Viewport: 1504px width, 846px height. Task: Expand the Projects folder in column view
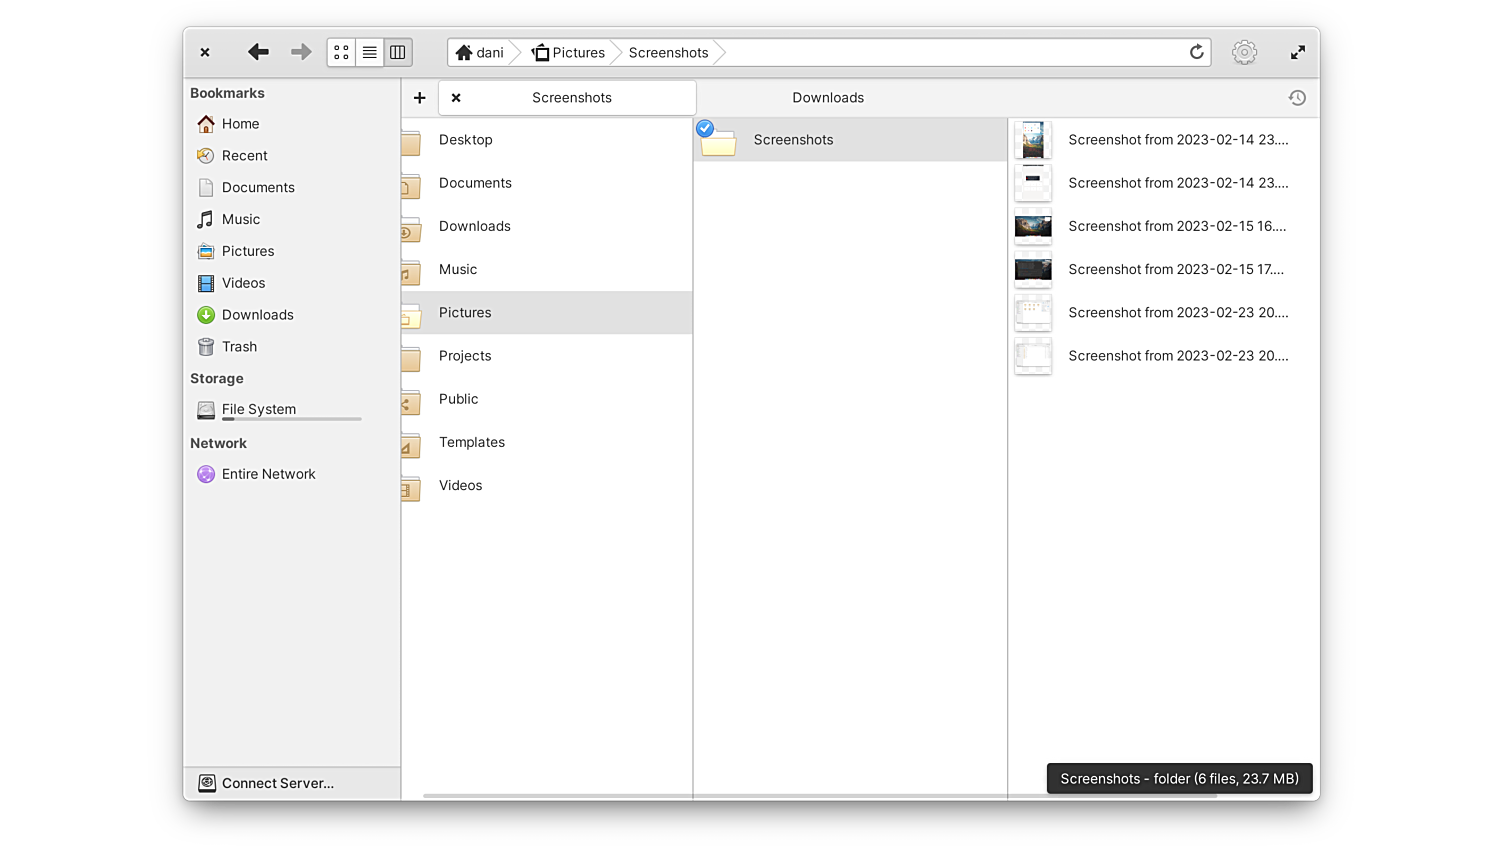tap(465, 356)
